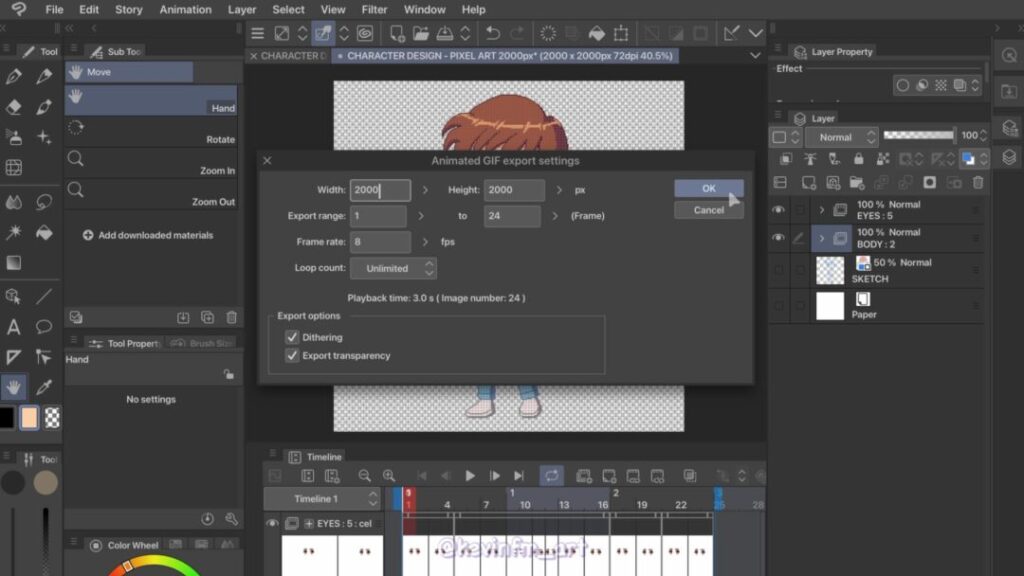The height and width of the screenshot is (576, 1024).
Task: Uncheck the Dithering checkbox
Action: 292,338
